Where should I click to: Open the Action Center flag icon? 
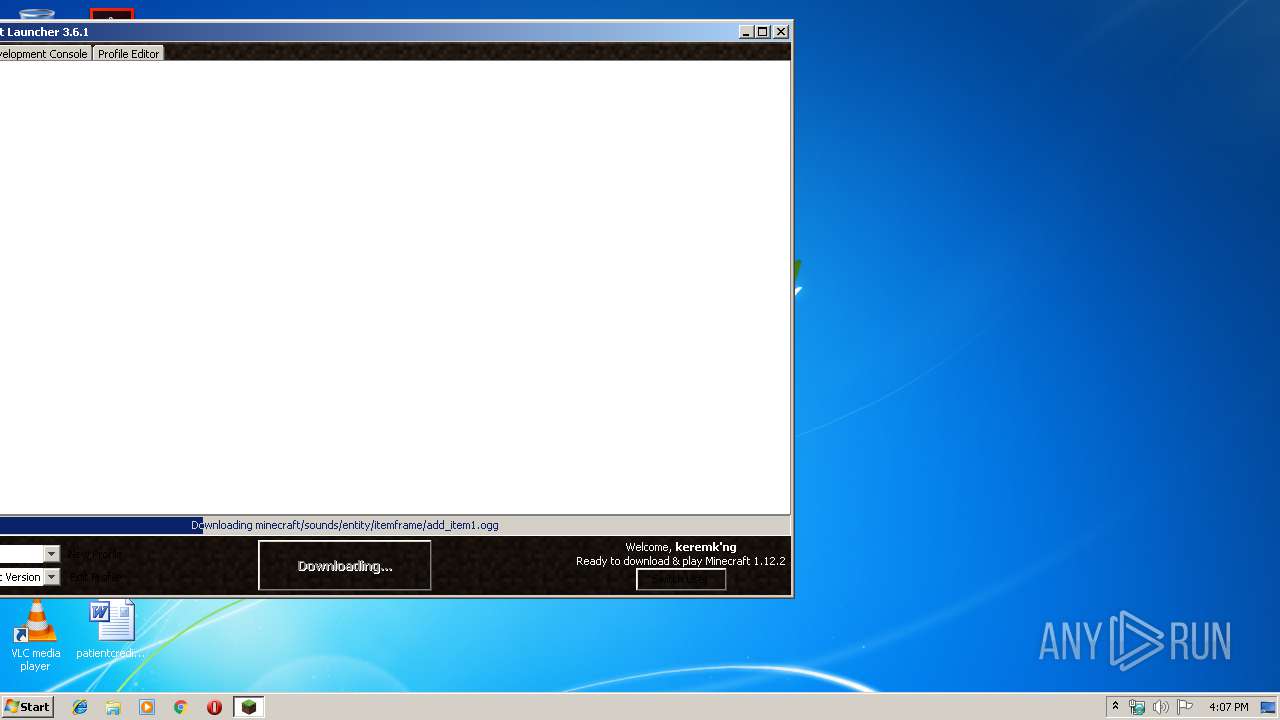(x=1185, y=707)
